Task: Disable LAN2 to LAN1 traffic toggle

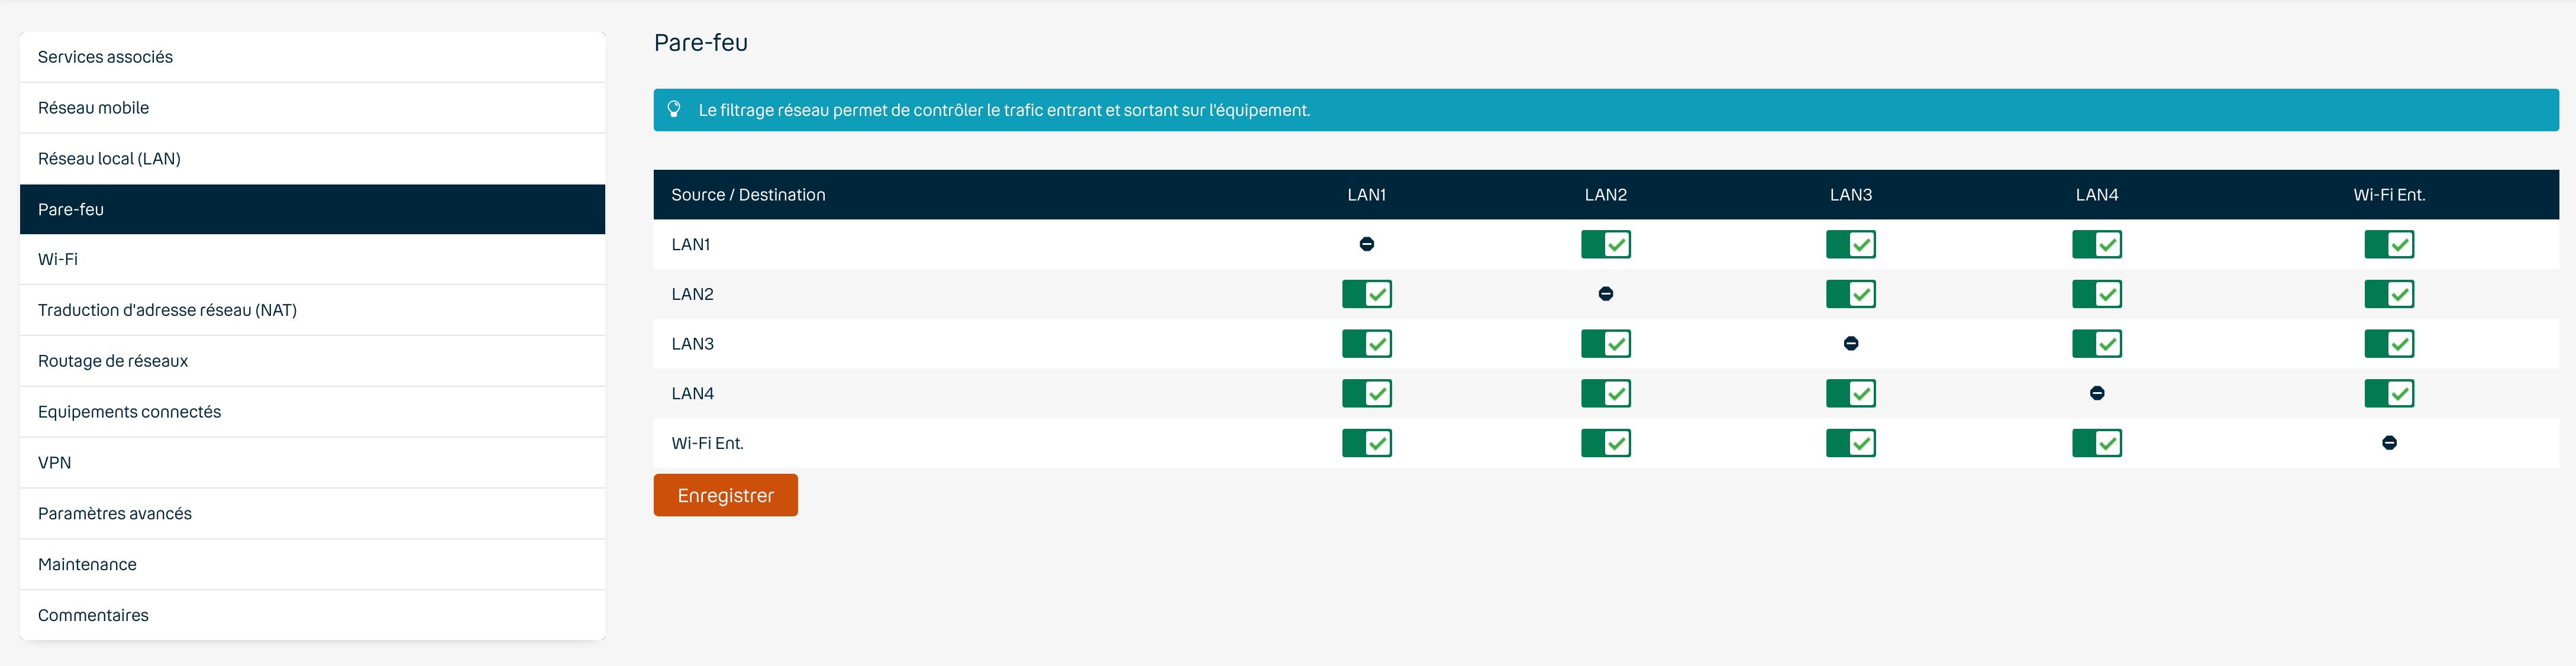Action: (1366, 294)
